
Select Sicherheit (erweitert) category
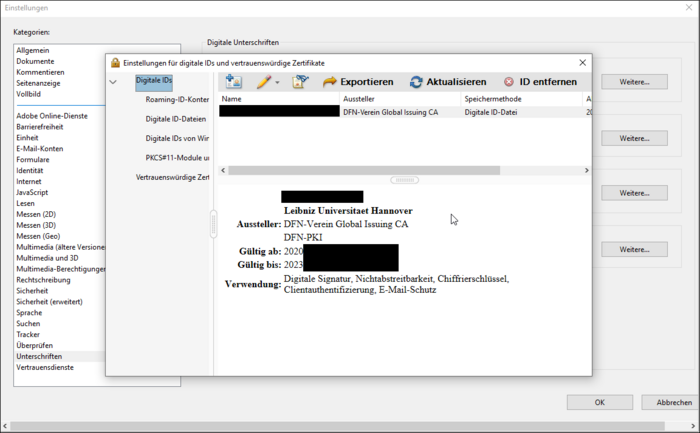coord(50,302)
